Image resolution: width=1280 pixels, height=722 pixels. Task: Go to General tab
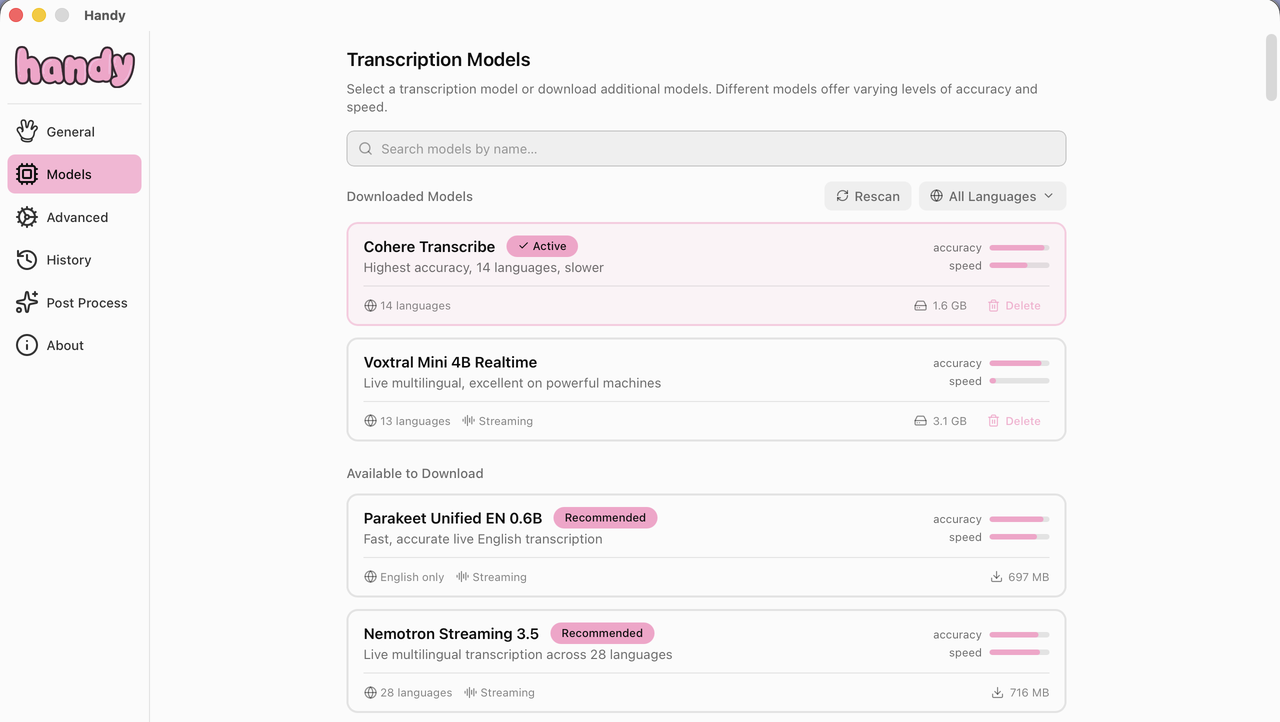tap(74, 131)
